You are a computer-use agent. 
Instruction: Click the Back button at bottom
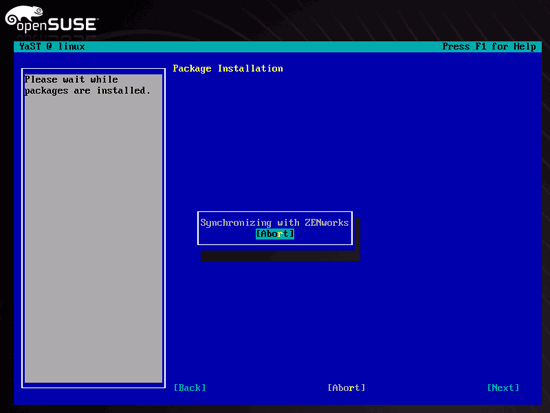(x=190, y=388)
